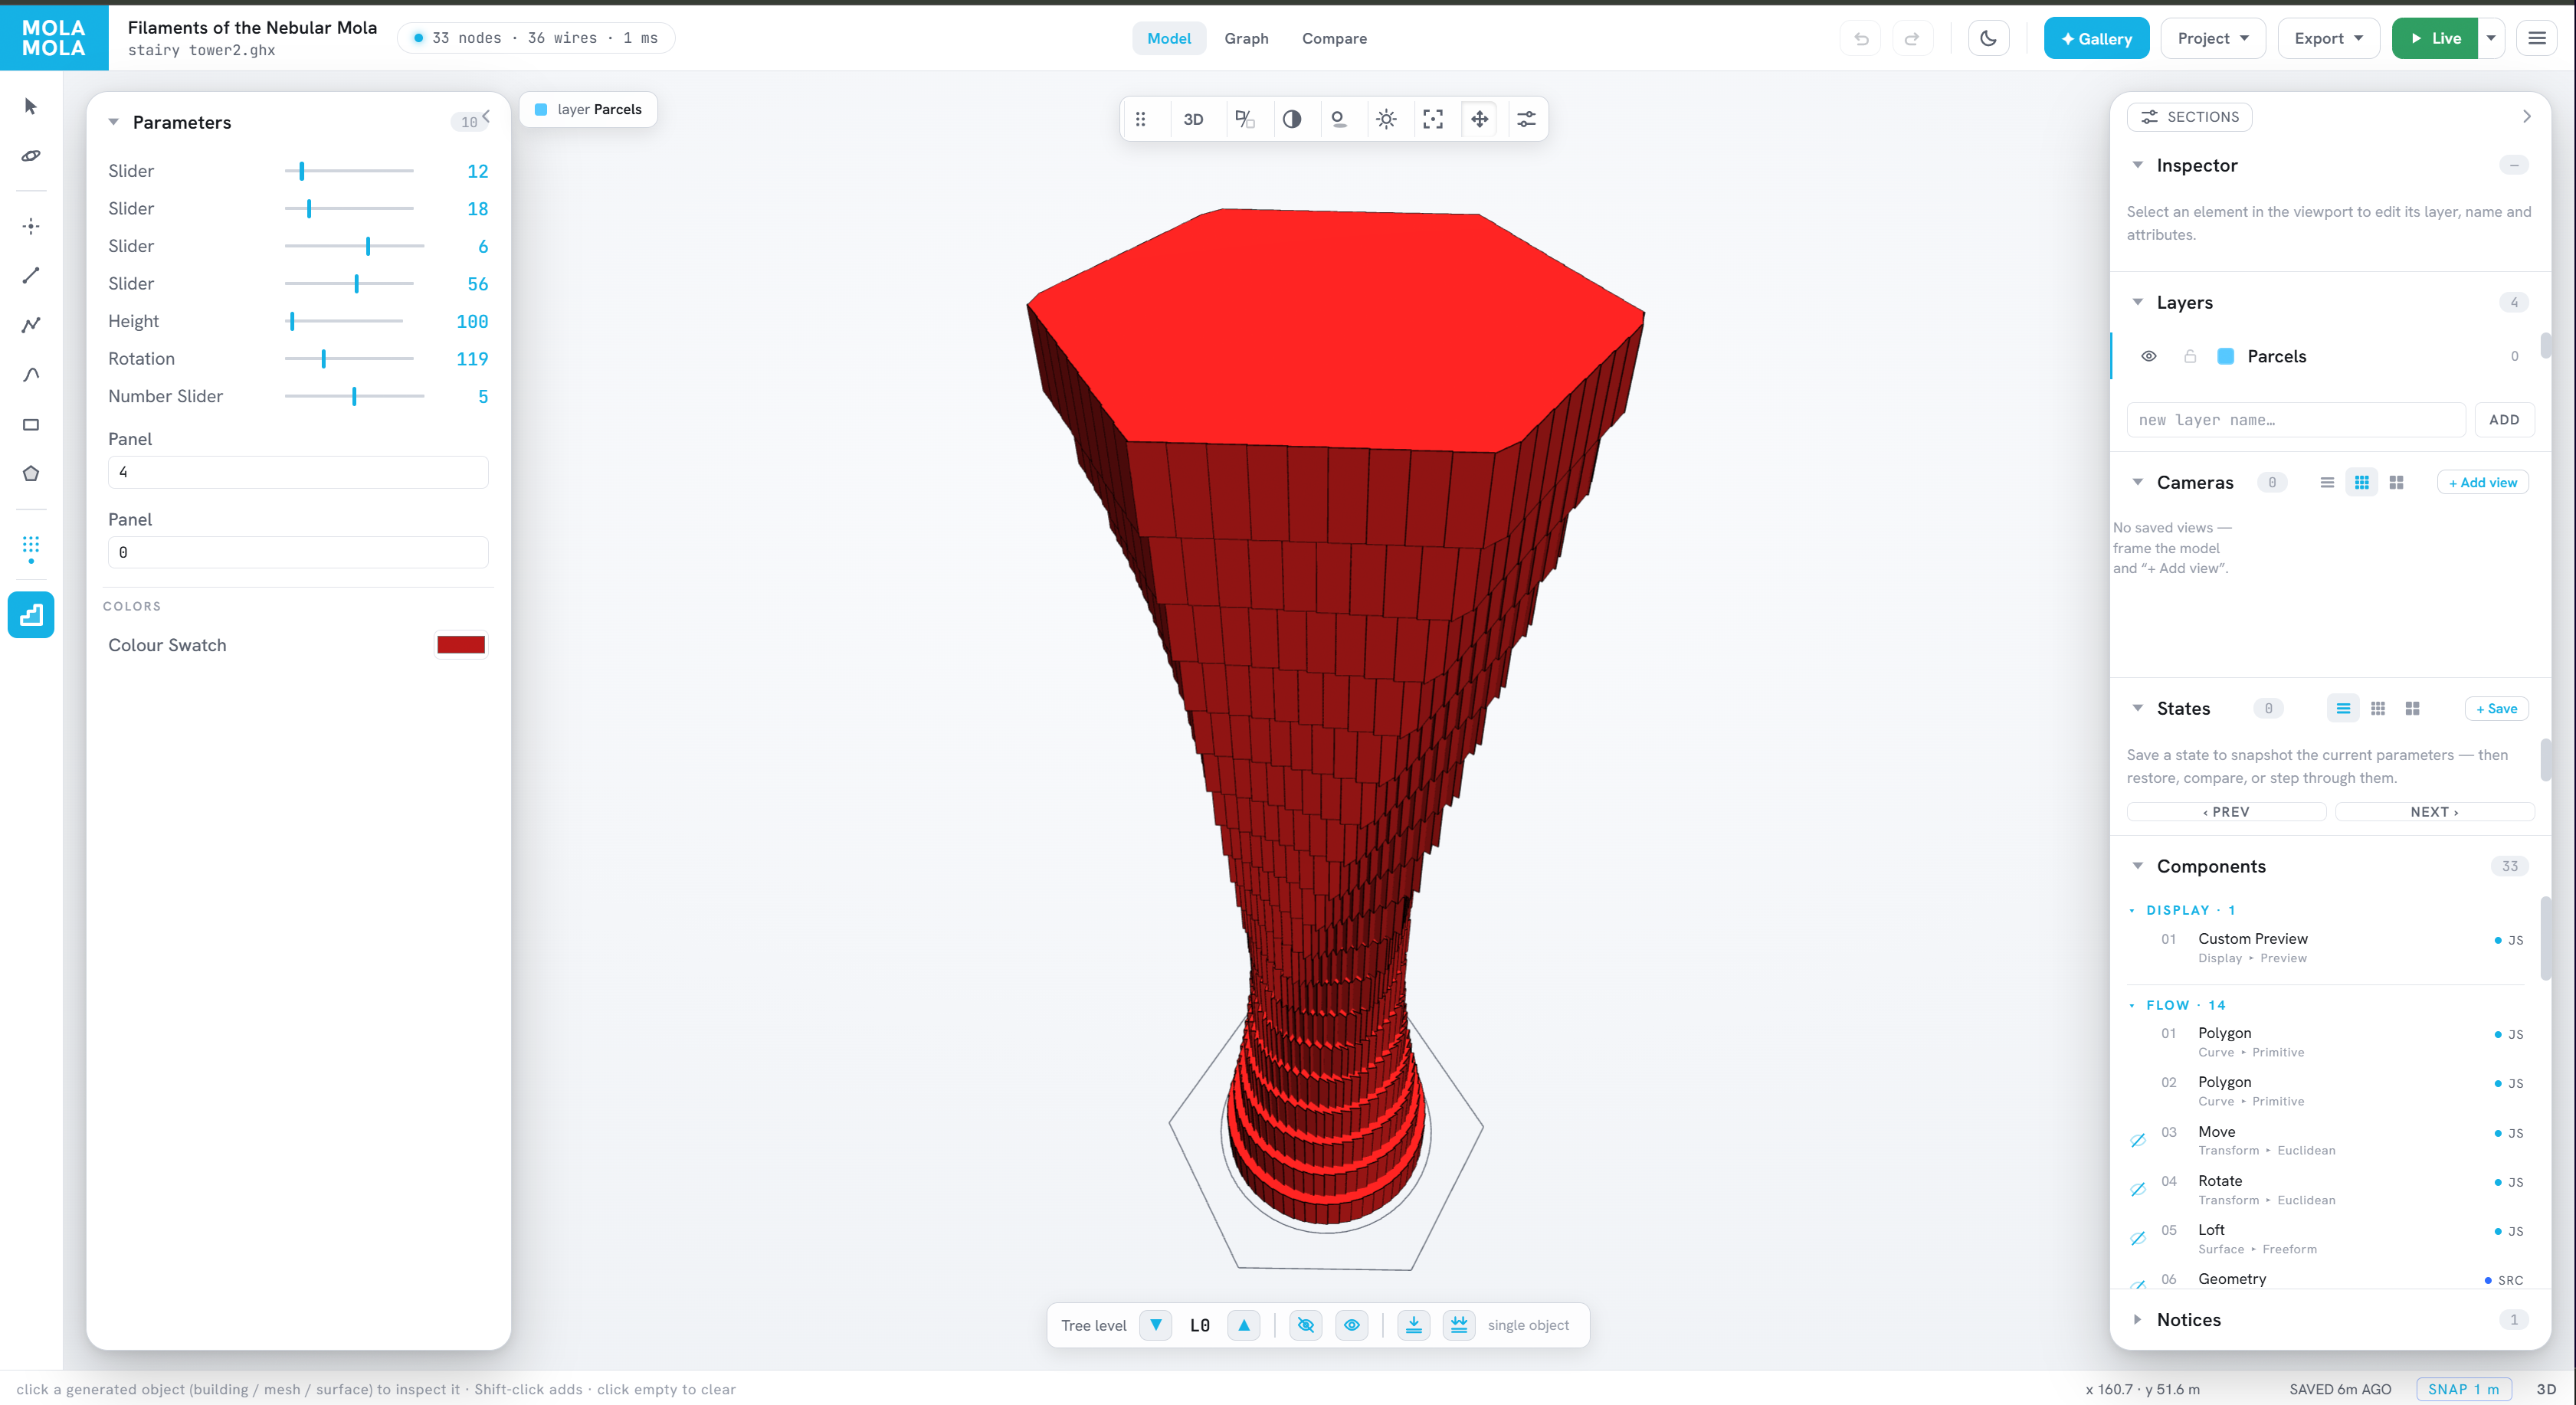The width and height of the screenshot is (2576, 1405).
Task: Switch to the Model tab
Action: tap(1169, 39)
